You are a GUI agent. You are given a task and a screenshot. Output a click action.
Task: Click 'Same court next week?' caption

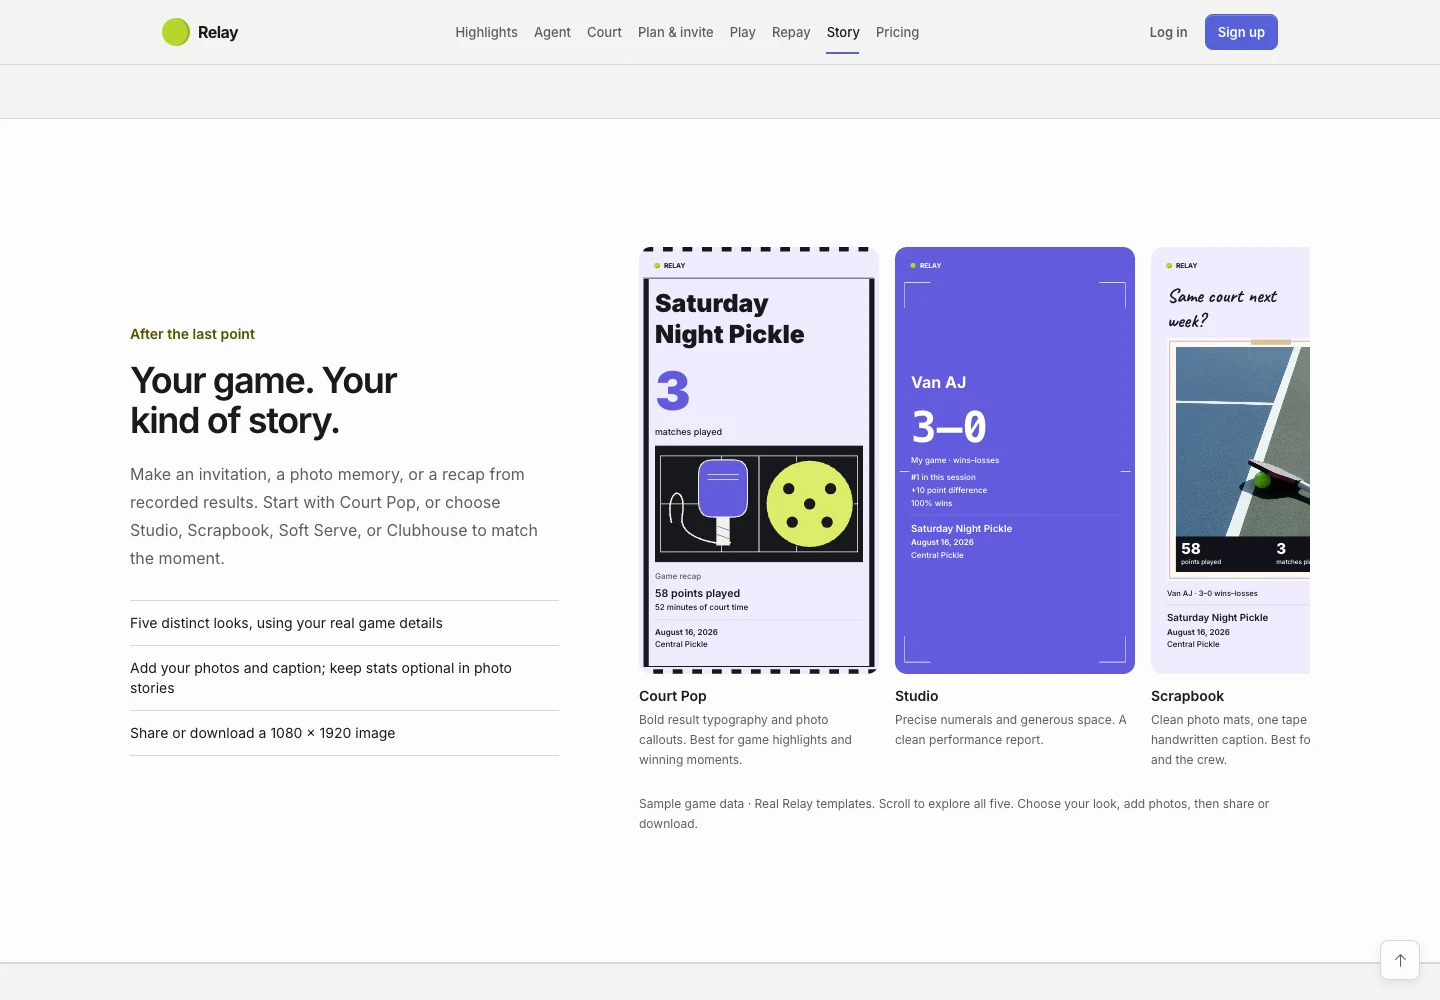coord(1223,308)
